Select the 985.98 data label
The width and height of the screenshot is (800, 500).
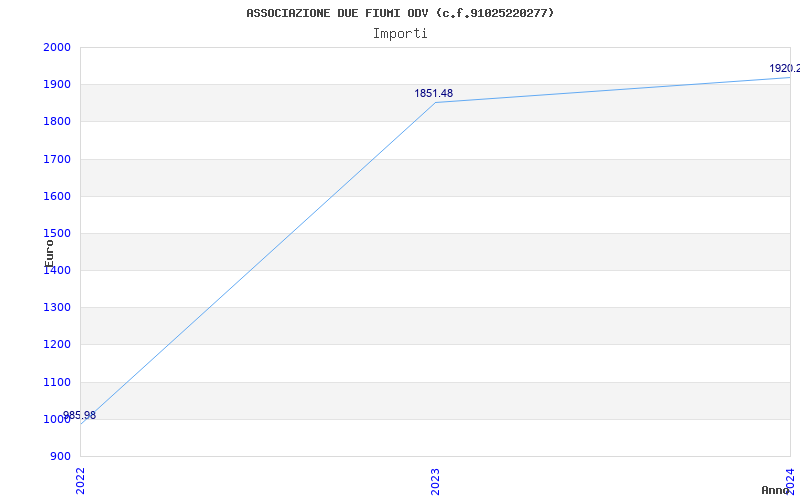click(80, 415)
